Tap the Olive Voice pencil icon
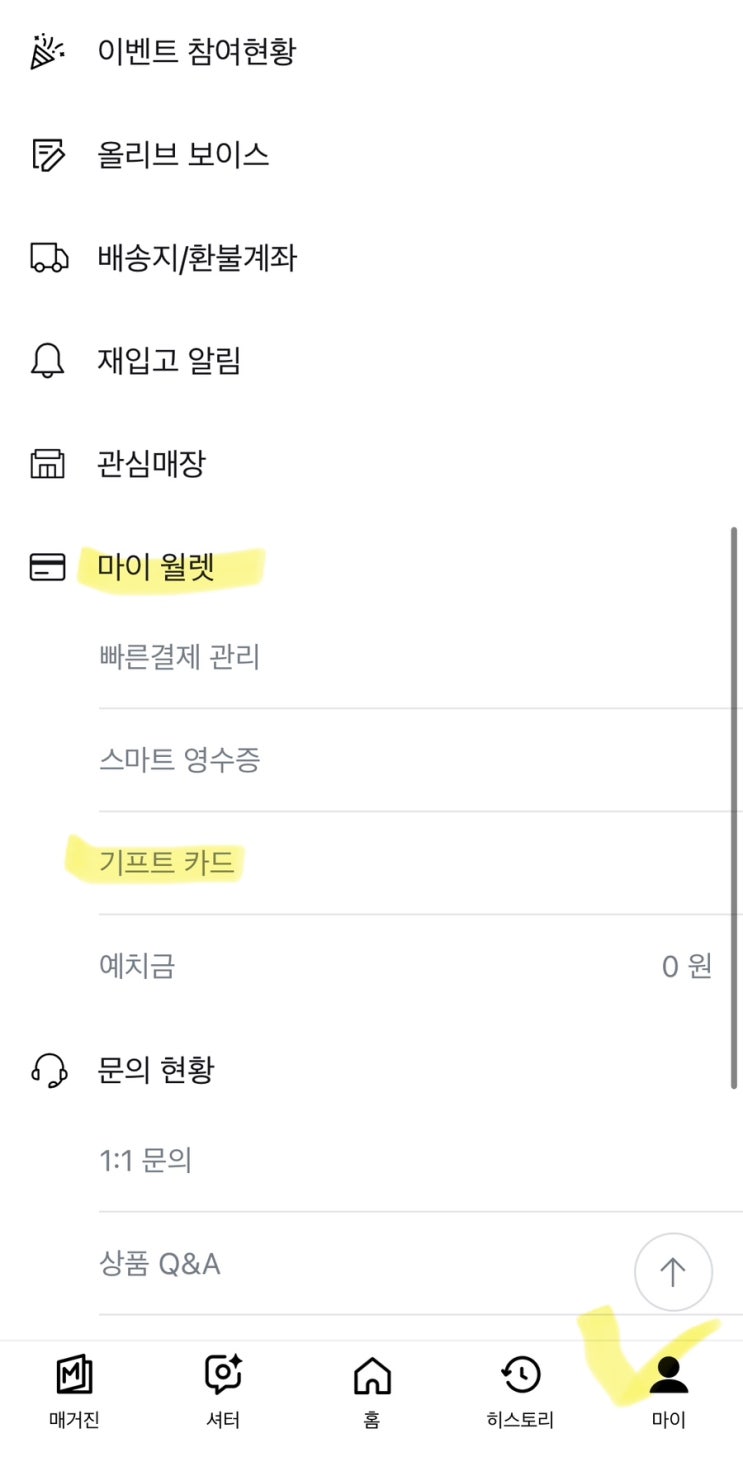Image resolution: width=743 pixels, height=1457 pixels. pyautogui.click(x=48, y=155)
